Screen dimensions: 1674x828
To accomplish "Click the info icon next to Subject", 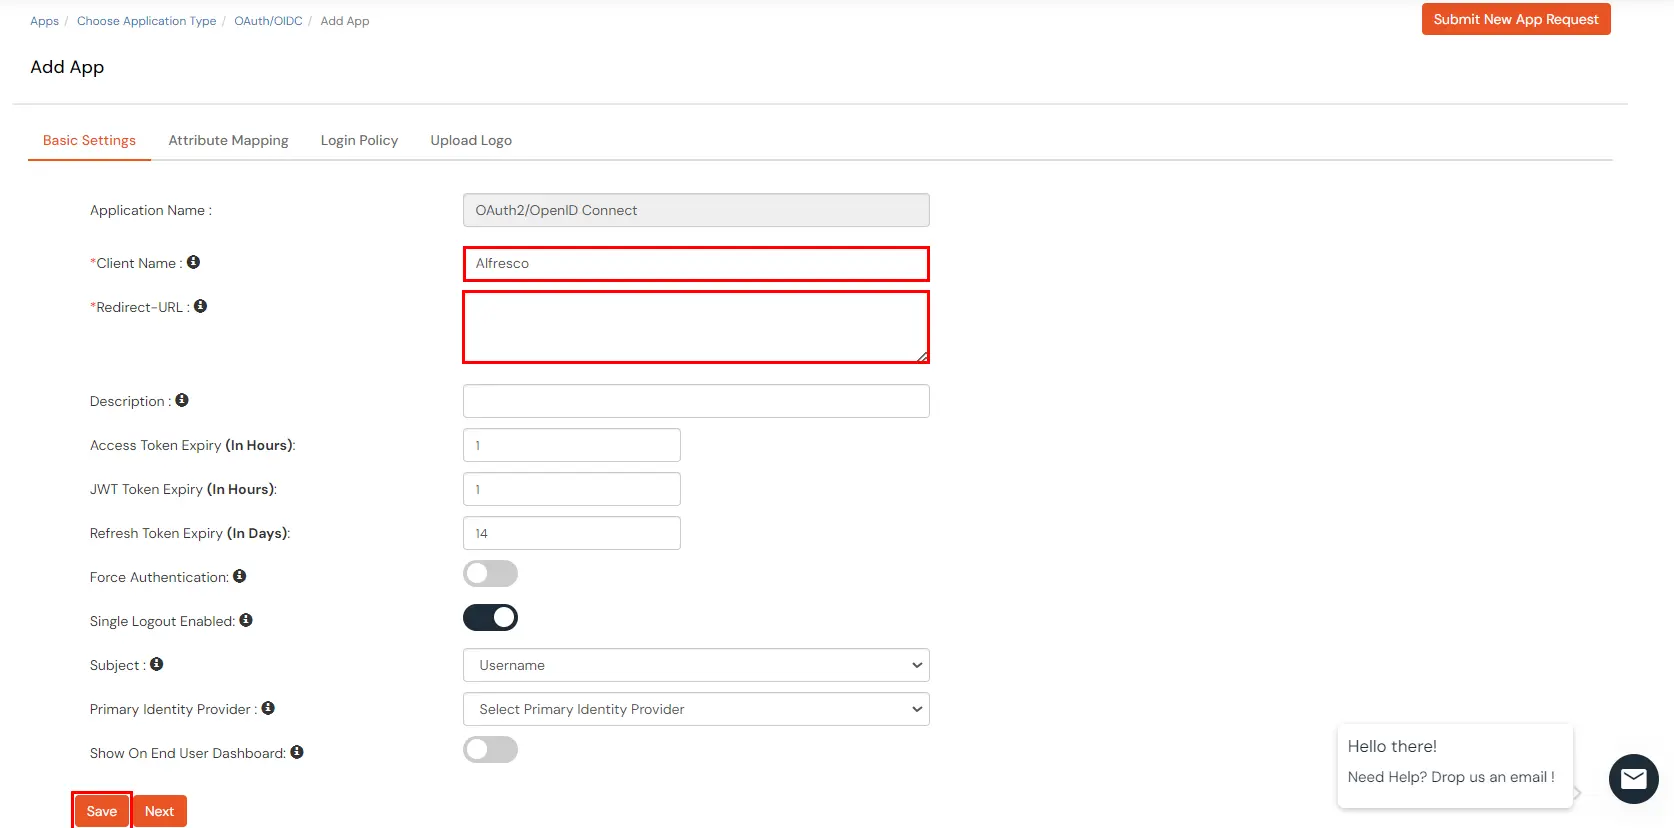I will pos(157,664).
